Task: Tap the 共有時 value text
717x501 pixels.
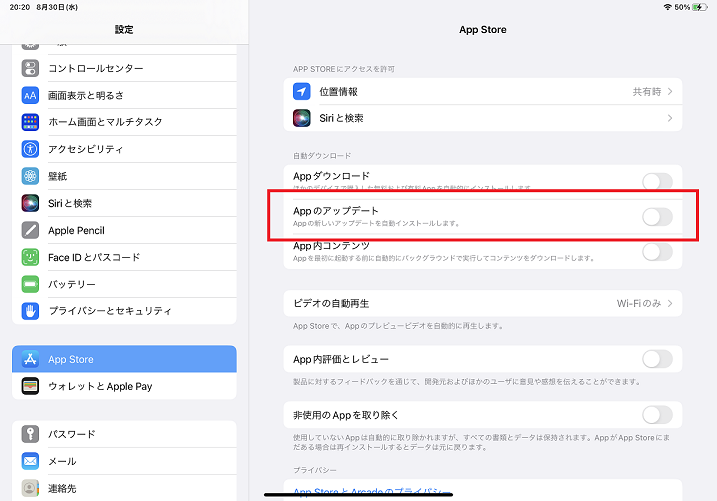Action: 647,92
